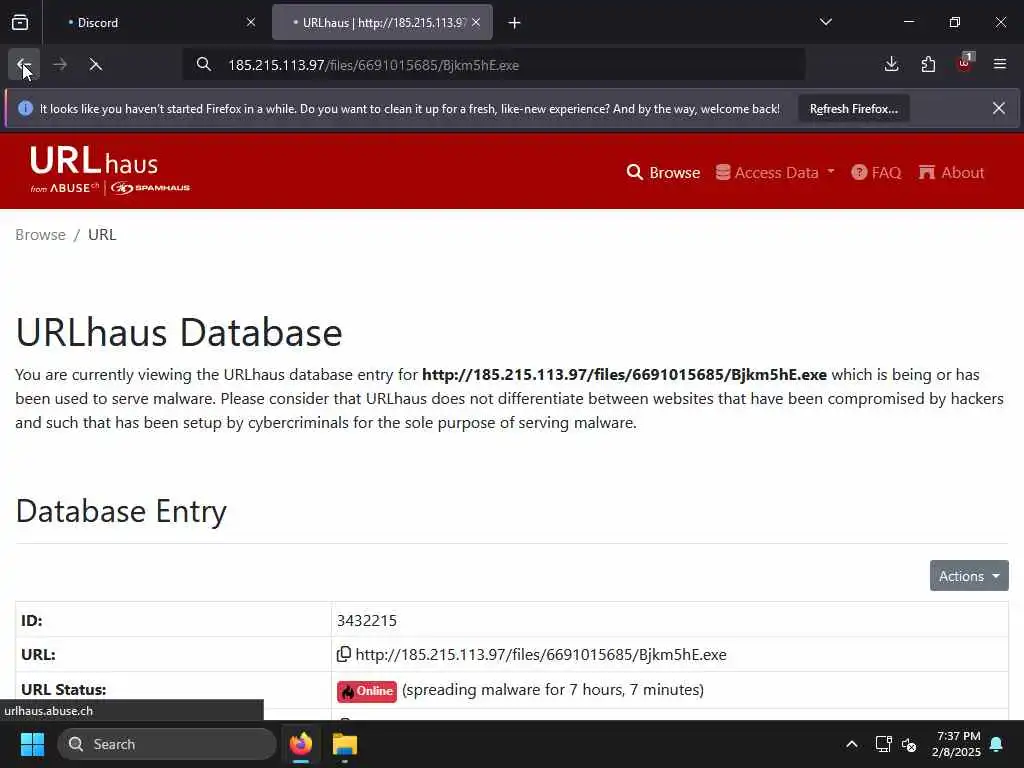Click the forward navigation arrow
This screenshot has height=768, width=1024.
tap(60, 64)
